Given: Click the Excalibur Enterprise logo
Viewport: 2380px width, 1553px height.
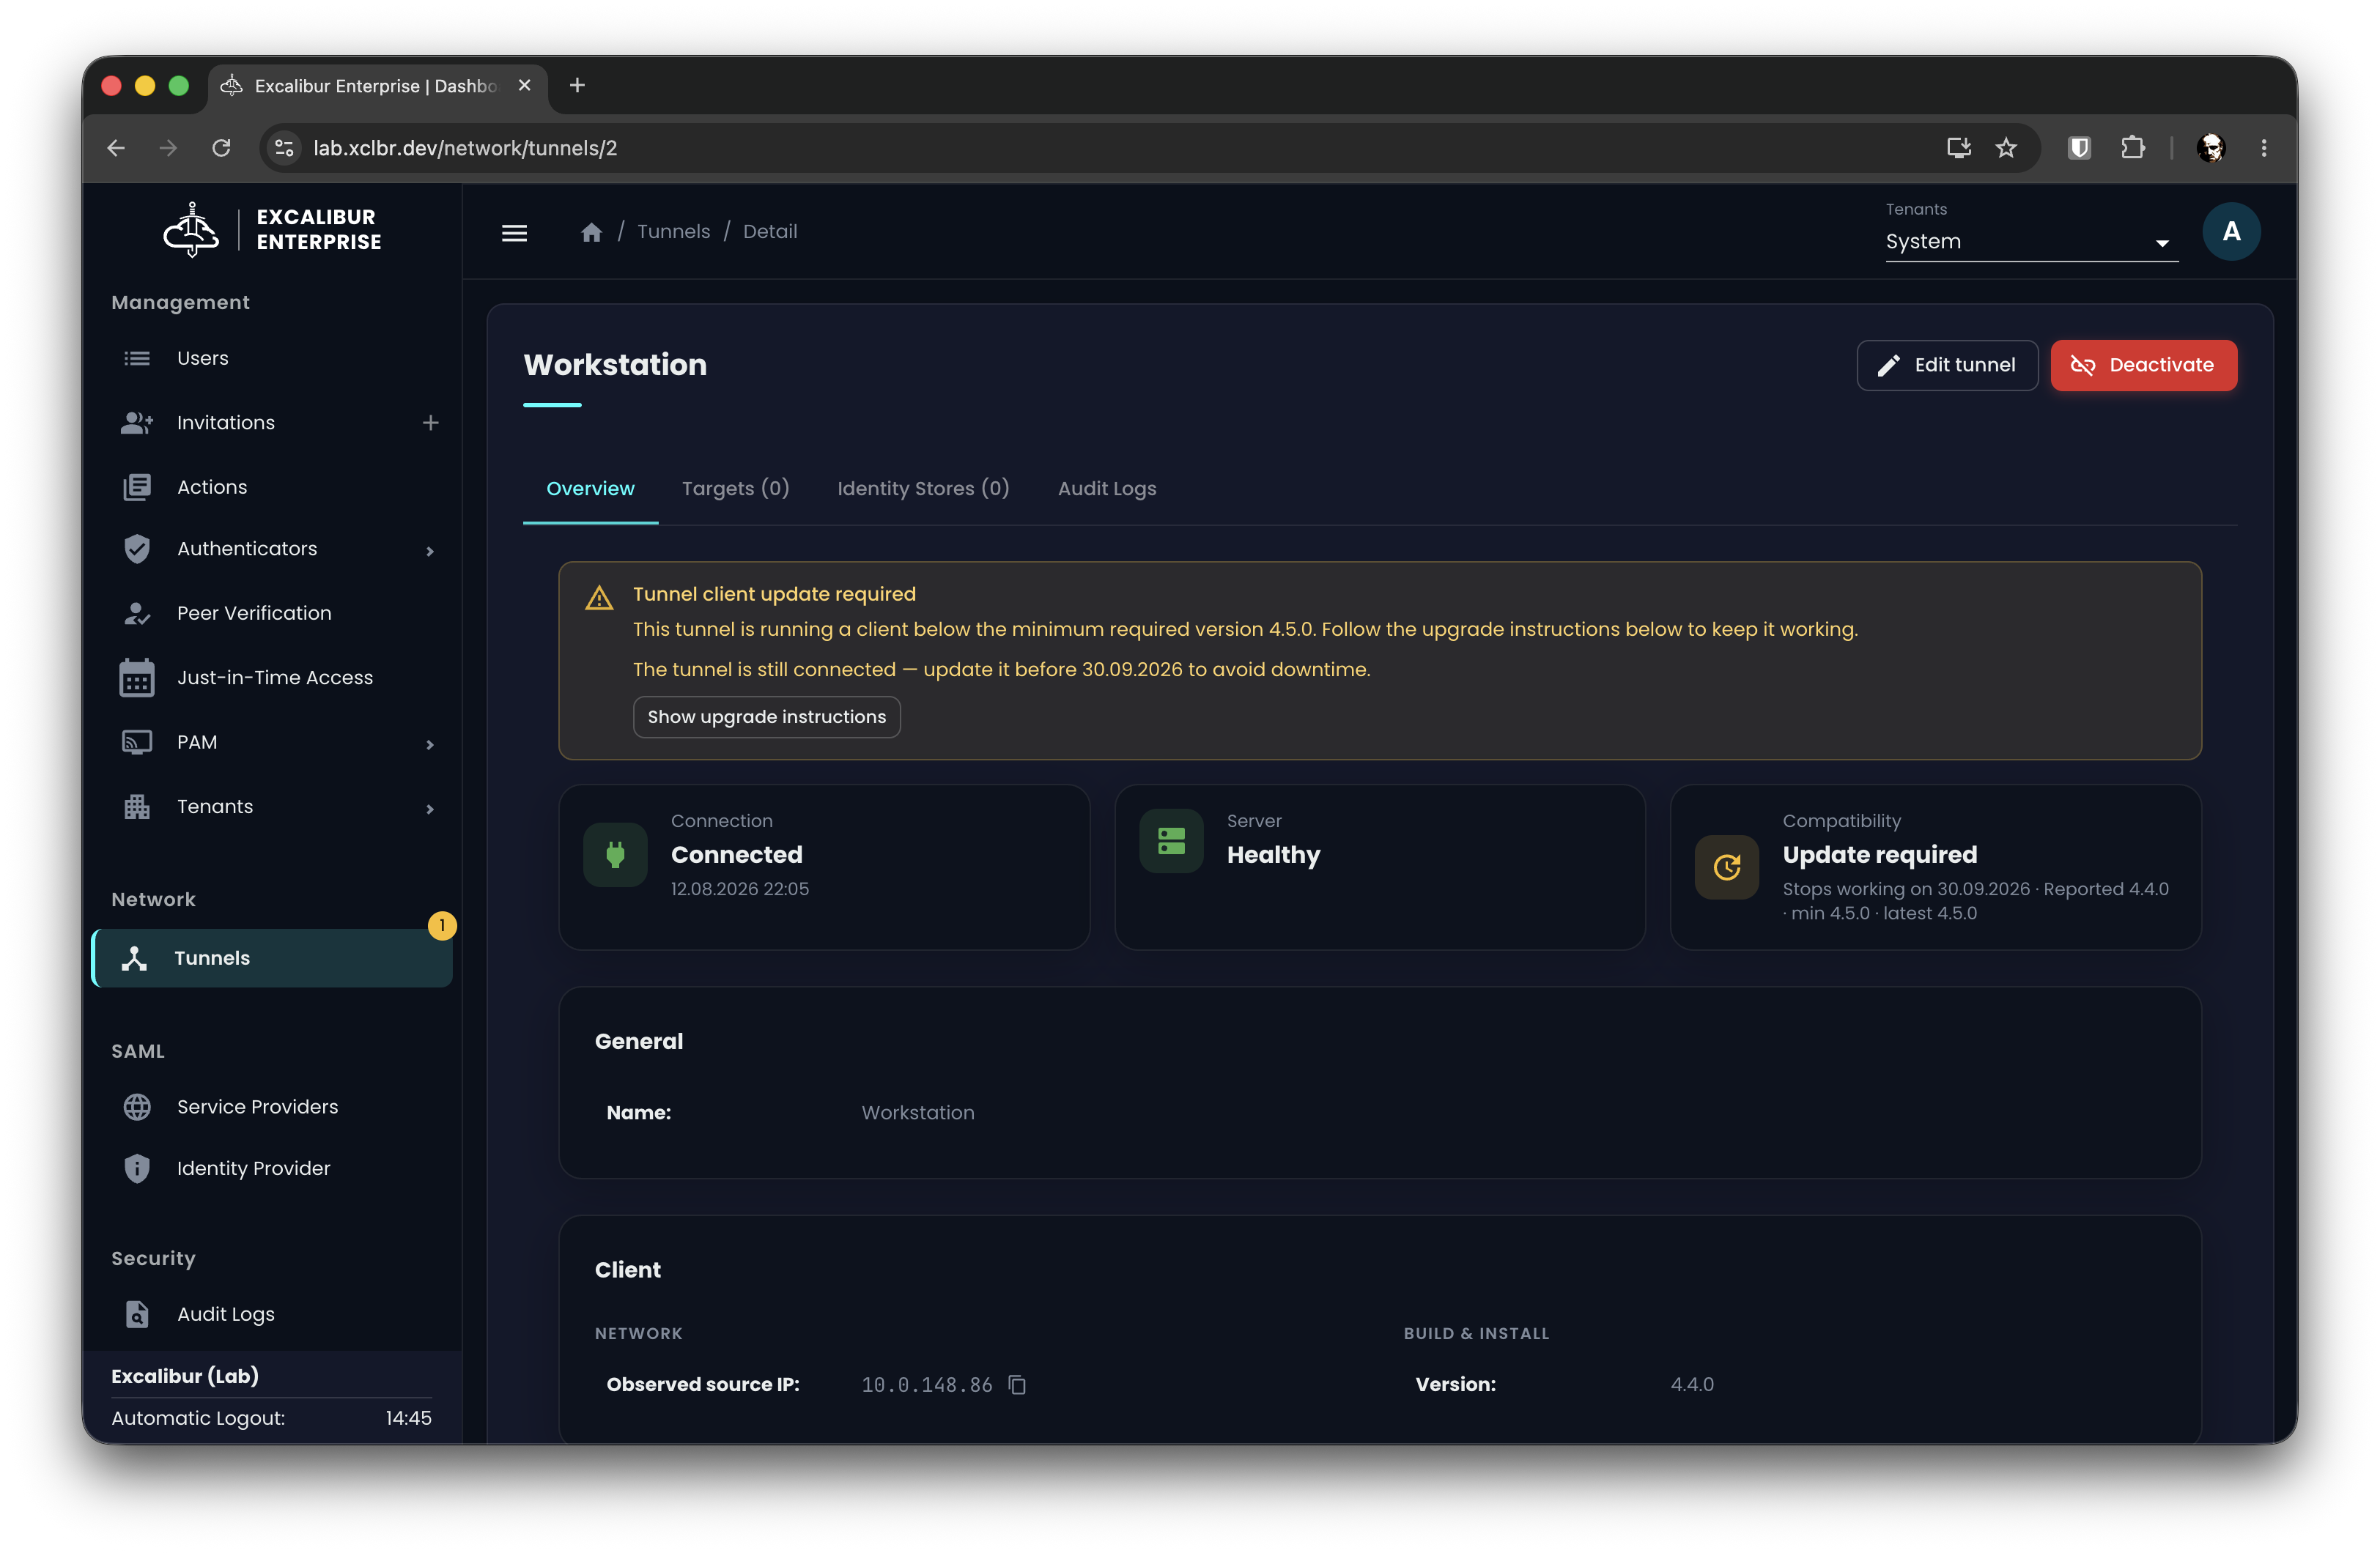Looking at the screenshot, I should (x=272, y=230).
